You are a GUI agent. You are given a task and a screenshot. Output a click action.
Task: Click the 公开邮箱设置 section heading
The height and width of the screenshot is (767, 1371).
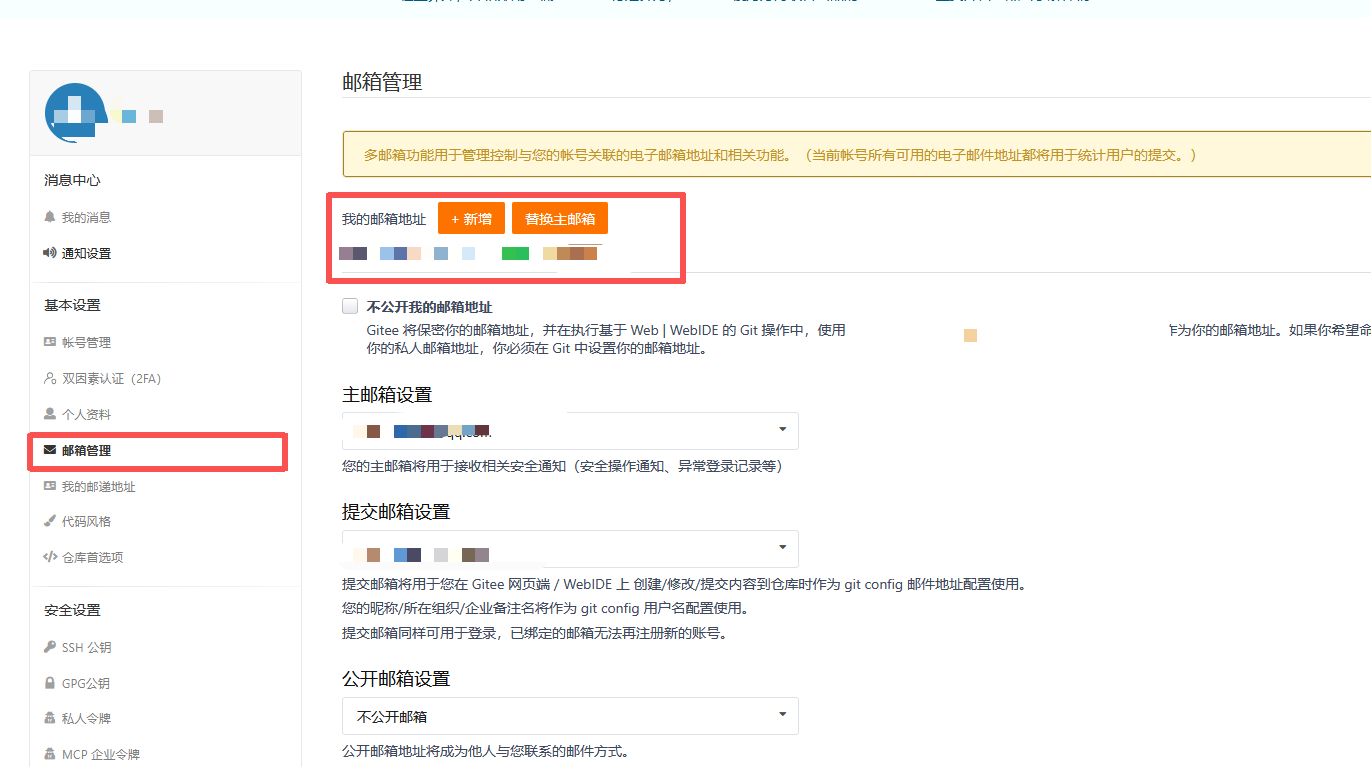(396, 678)
